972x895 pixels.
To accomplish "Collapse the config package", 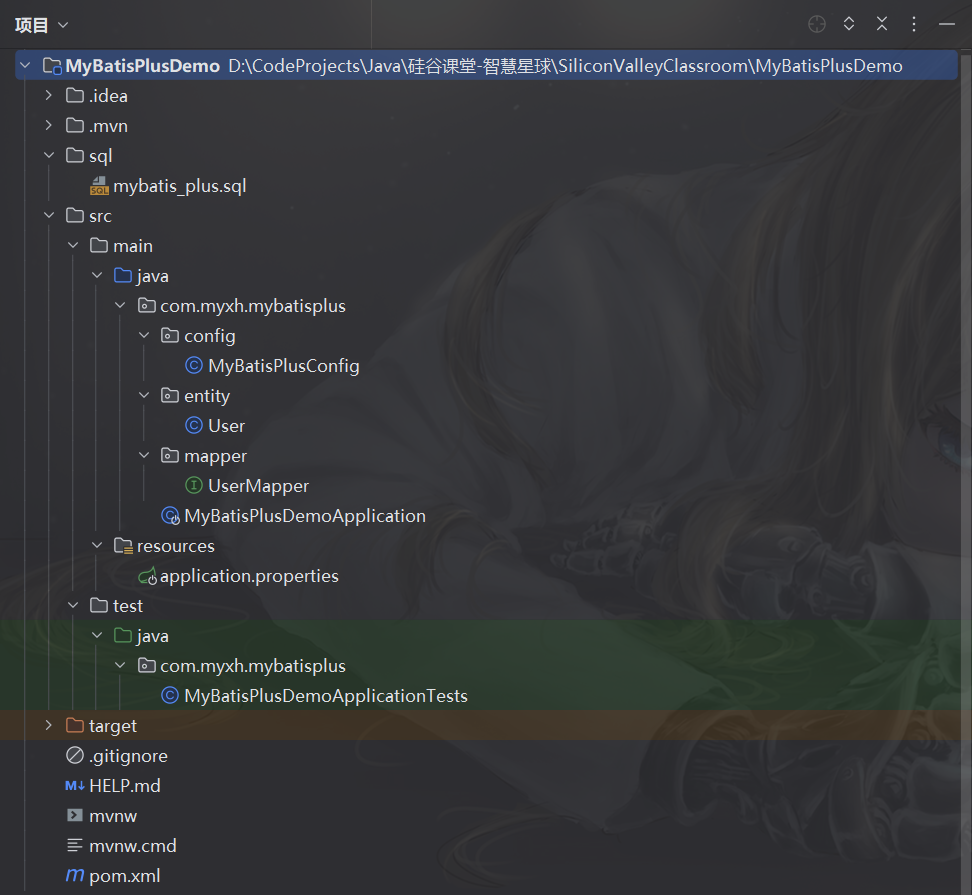I will click(144, 335).
